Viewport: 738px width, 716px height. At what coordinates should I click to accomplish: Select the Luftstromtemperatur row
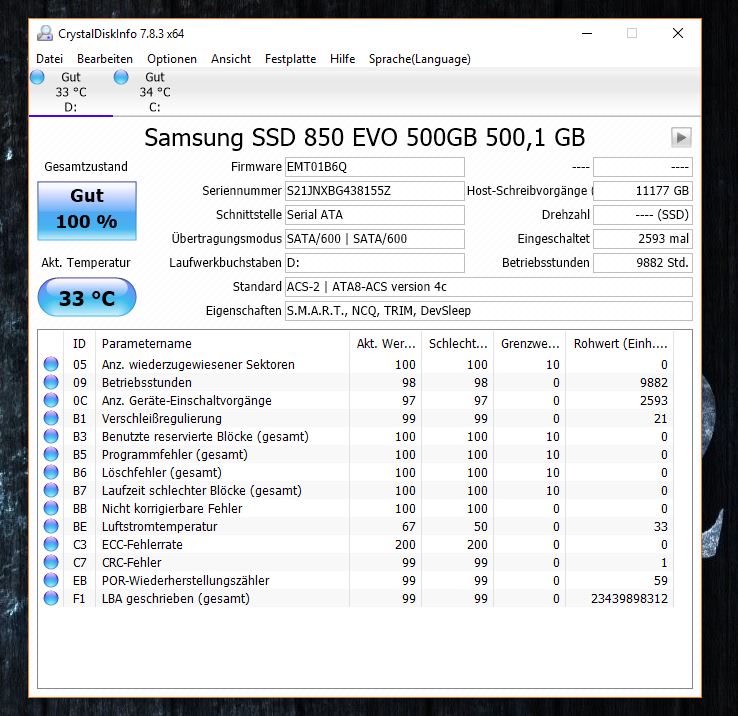tap(356, 526)
